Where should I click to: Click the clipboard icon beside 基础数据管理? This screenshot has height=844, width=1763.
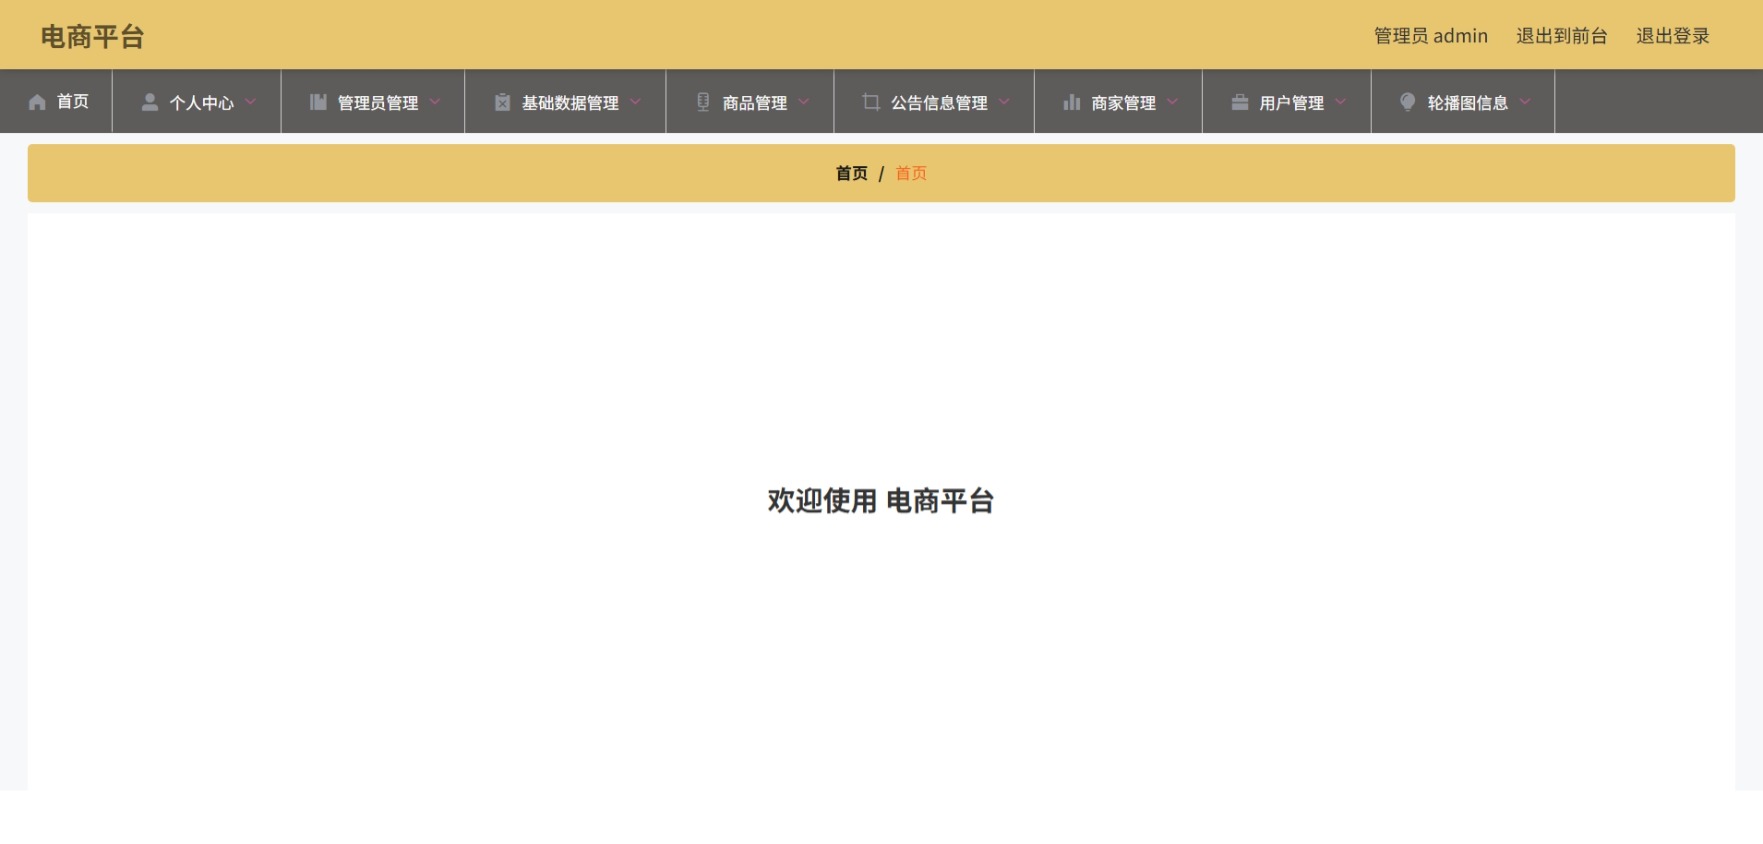pos(502,102)
